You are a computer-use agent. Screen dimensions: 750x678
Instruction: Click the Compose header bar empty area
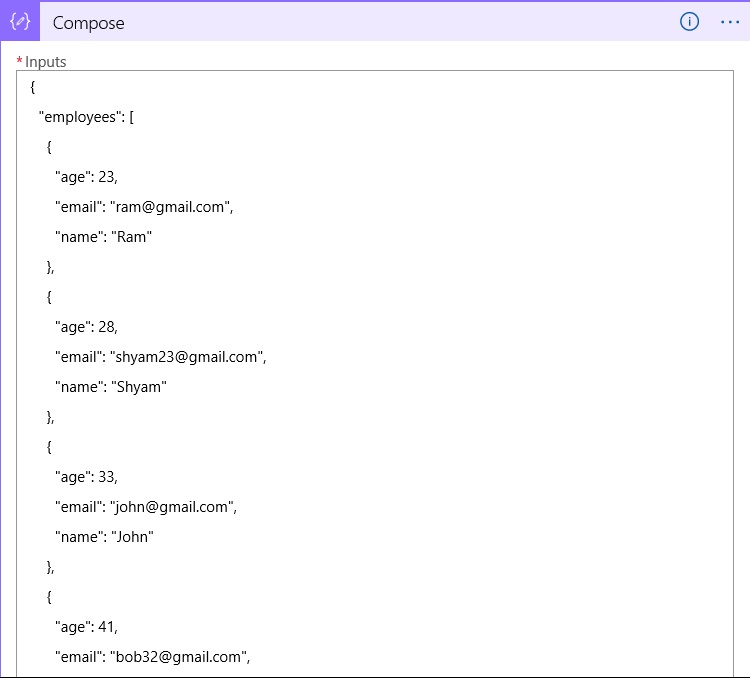click(402, 22)
